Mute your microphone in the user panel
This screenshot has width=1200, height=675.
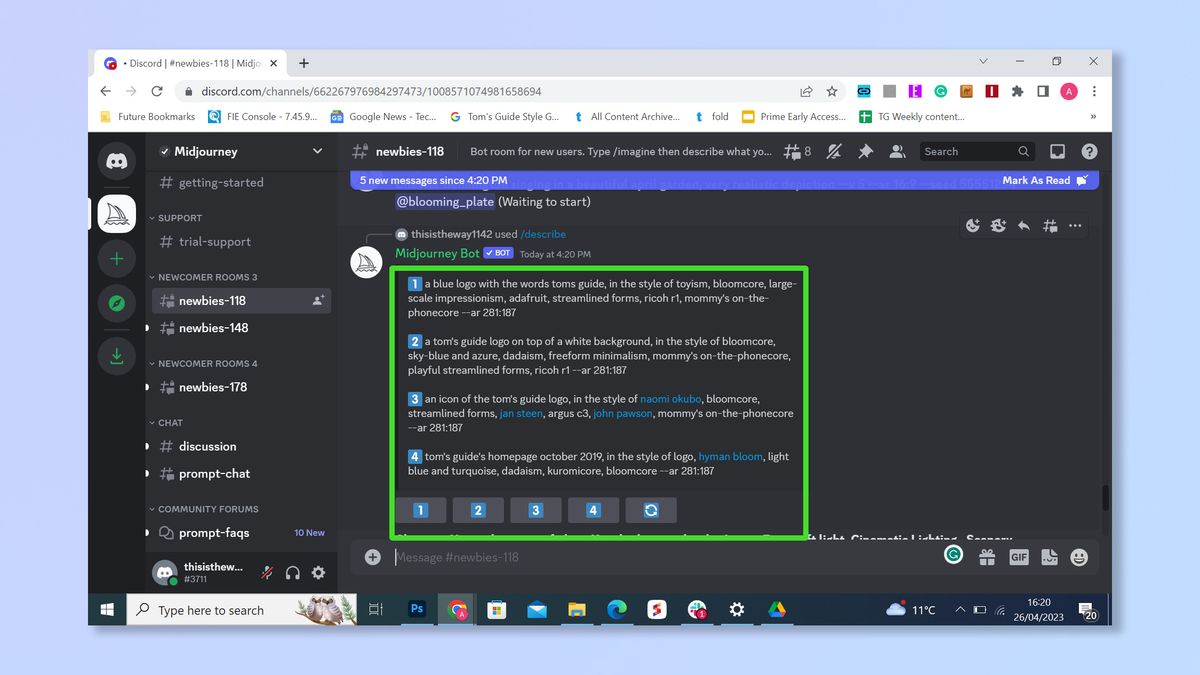[266, 572]
